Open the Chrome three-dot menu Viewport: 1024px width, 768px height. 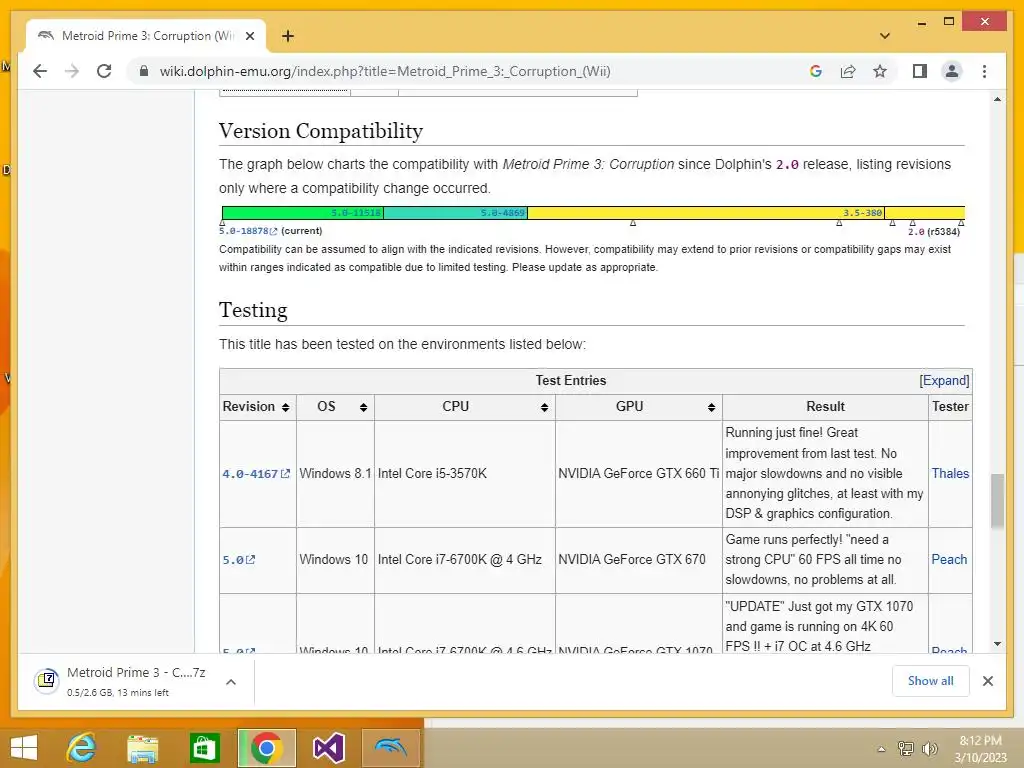(x=984, y=71)
